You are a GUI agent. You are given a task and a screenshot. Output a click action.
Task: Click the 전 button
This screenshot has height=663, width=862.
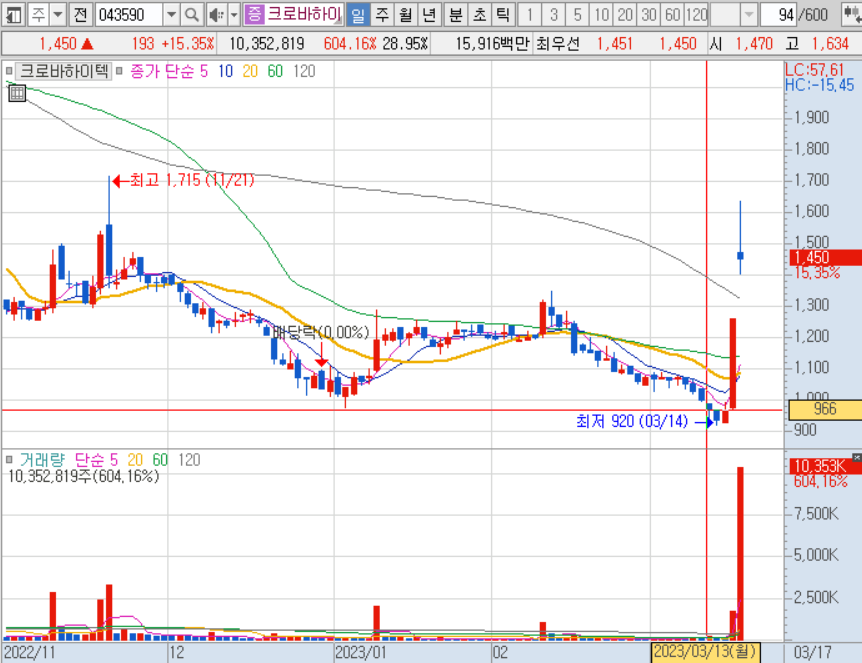coord(80,15)
